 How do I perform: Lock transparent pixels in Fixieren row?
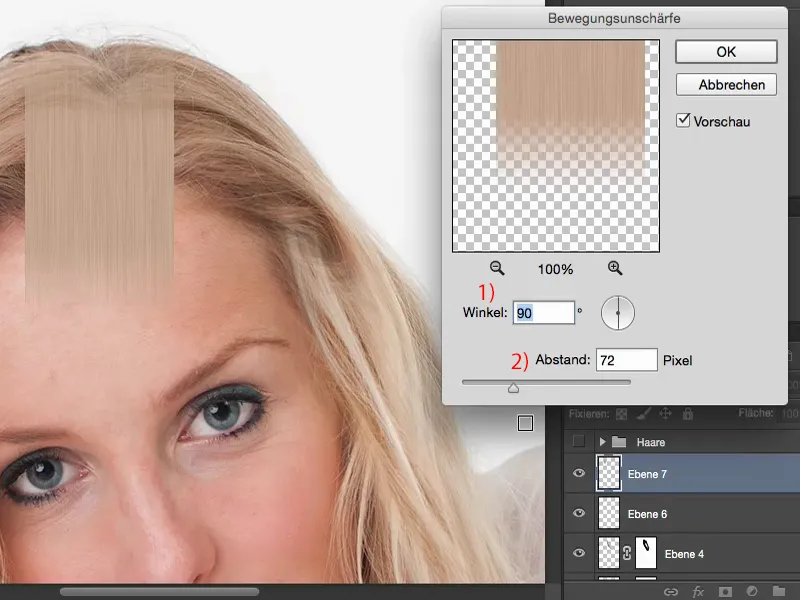tap(621, 414)
